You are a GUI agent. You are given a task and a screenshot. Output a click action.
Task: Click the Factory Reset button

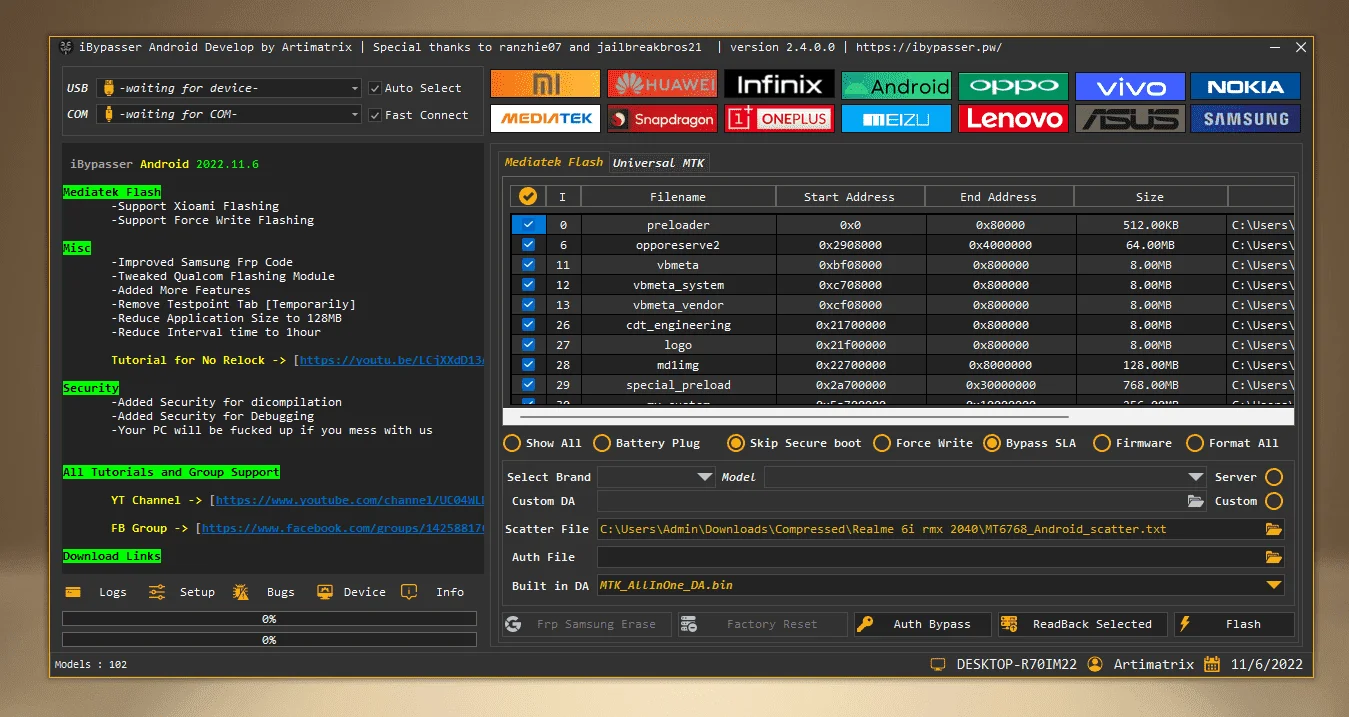762,624
